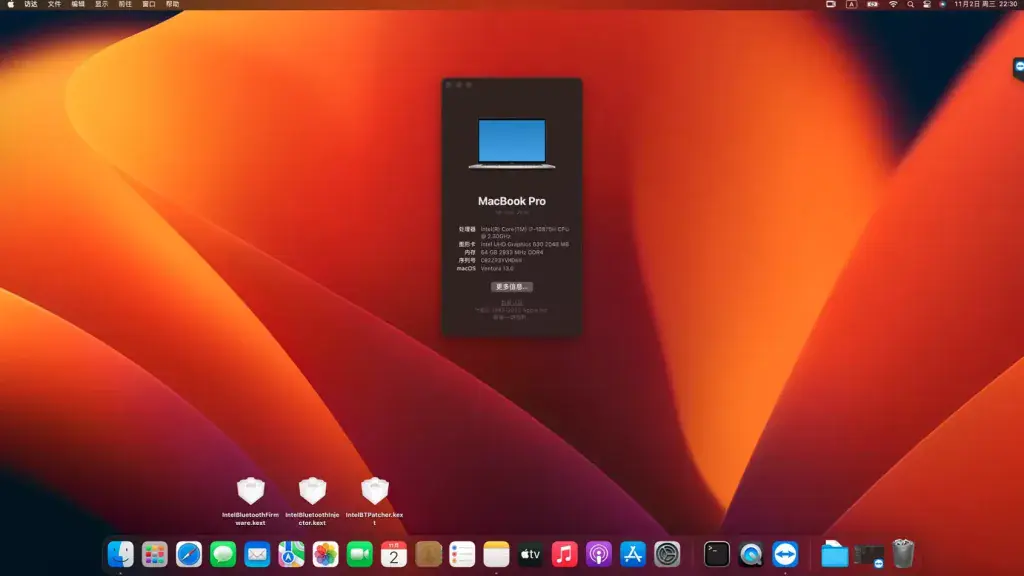Launch FaceTime from the Dock
The width and height of the screenshot is (1024, 576).
coord(360,554)
